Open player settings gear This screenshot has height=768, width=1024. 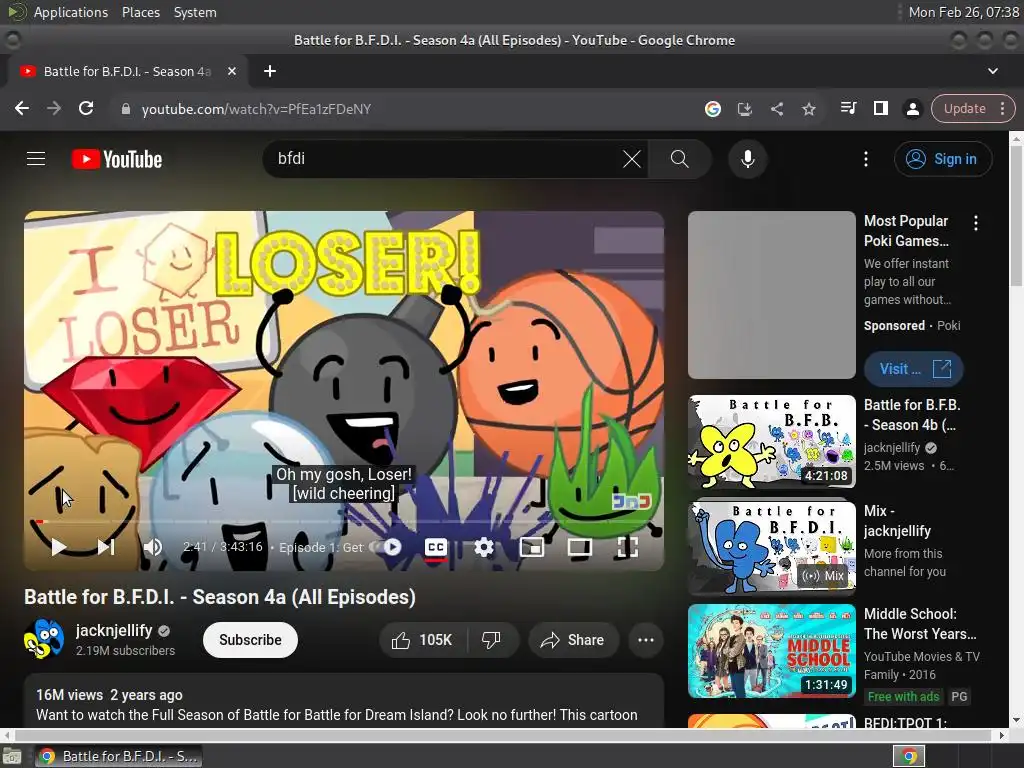[x=484, y=547]
